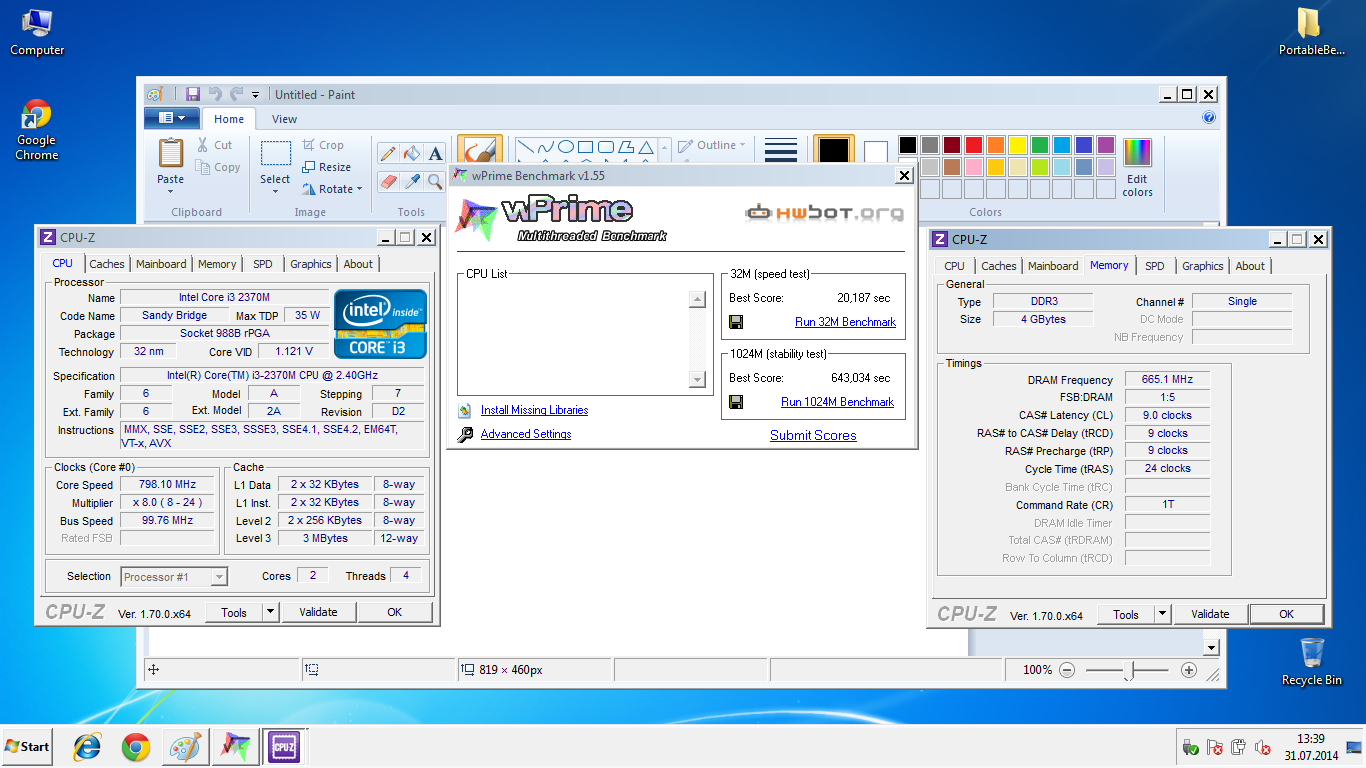
Task: Open the CPU tab in right CPU-Z window
Action: point(955,266)
